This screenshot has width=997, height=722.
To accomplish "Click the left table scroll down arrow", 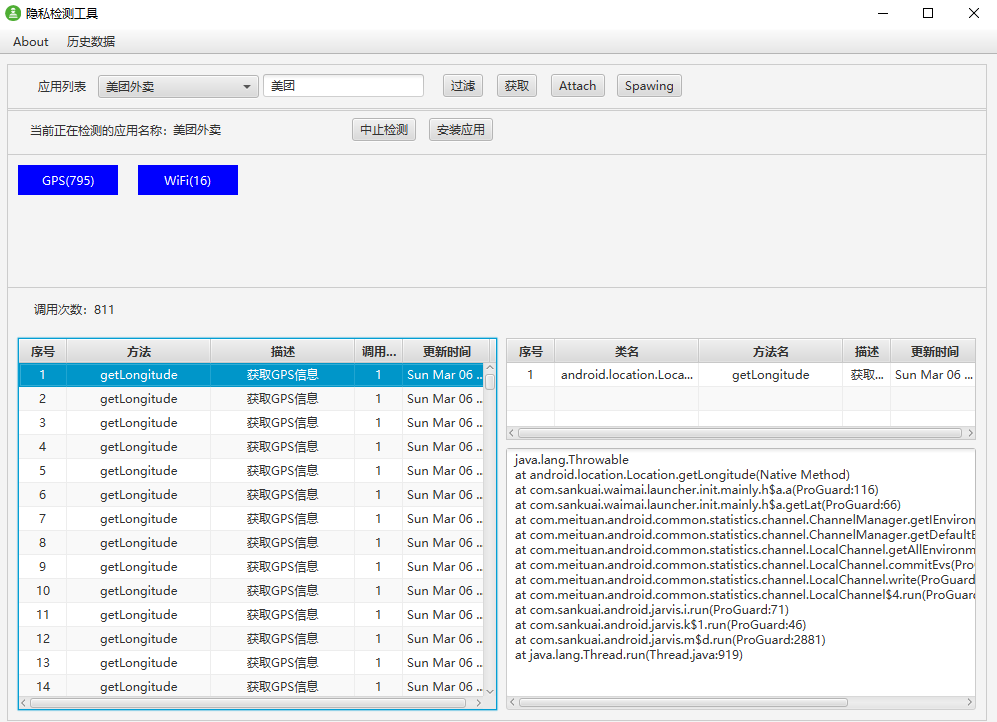I will click(x=490, y=691).
